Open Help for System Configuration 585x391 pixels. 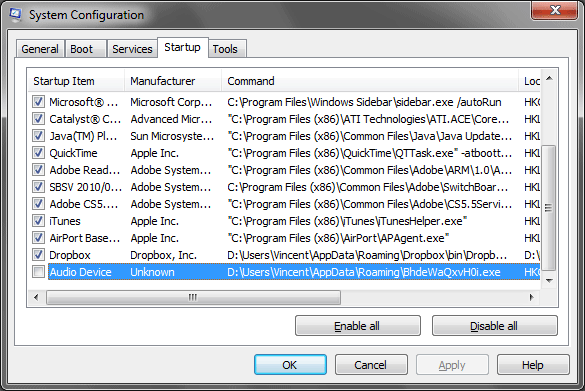coord(533,365)
